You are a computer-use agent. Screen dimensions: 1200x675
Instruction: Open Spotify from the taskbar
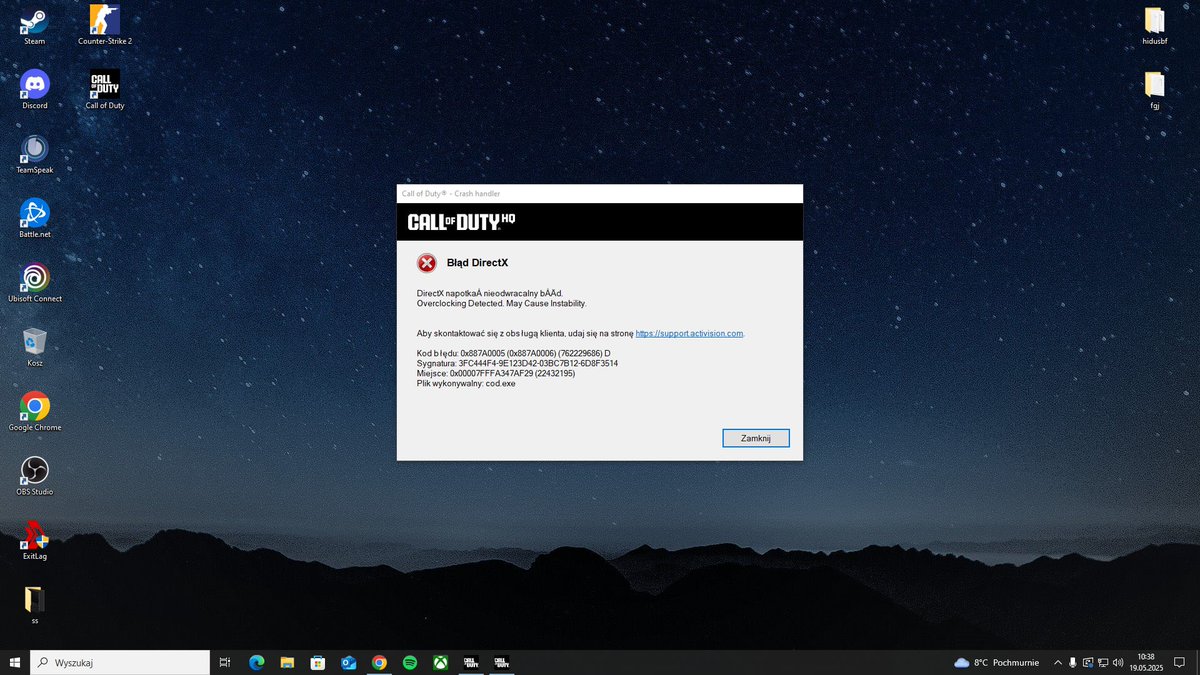tap(409, 662)
